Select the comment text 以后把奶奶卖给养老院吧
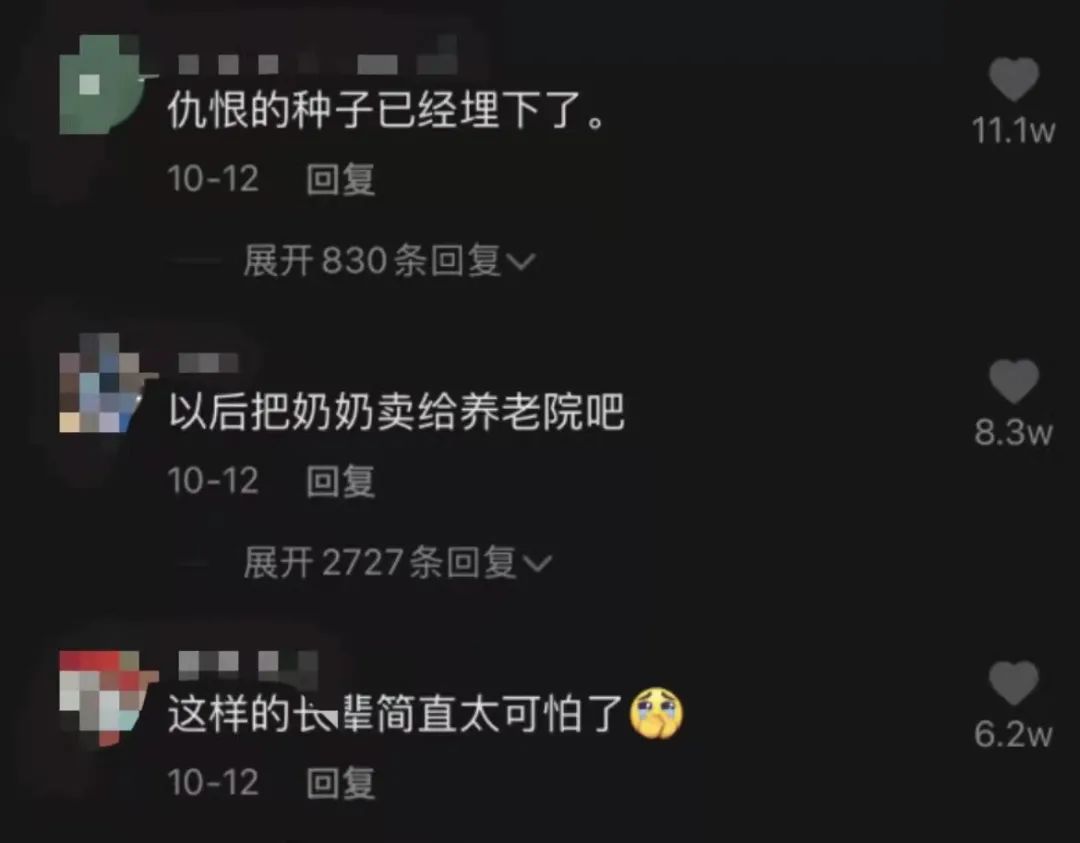 point(397,412)
